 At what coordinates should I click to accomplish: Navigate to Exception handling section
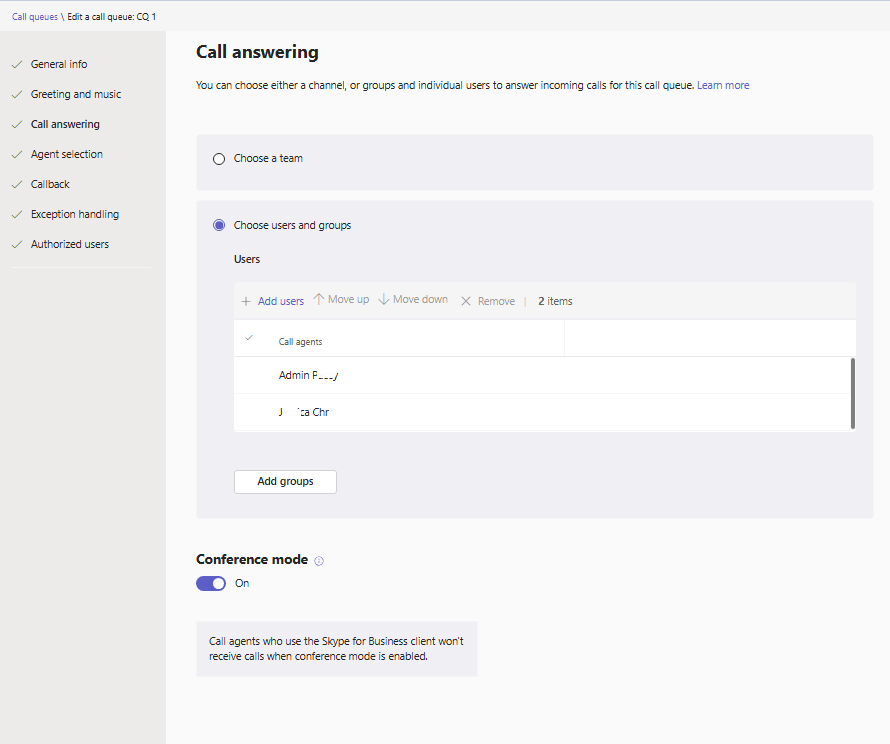pyautogui.click(x=75, y=214)
